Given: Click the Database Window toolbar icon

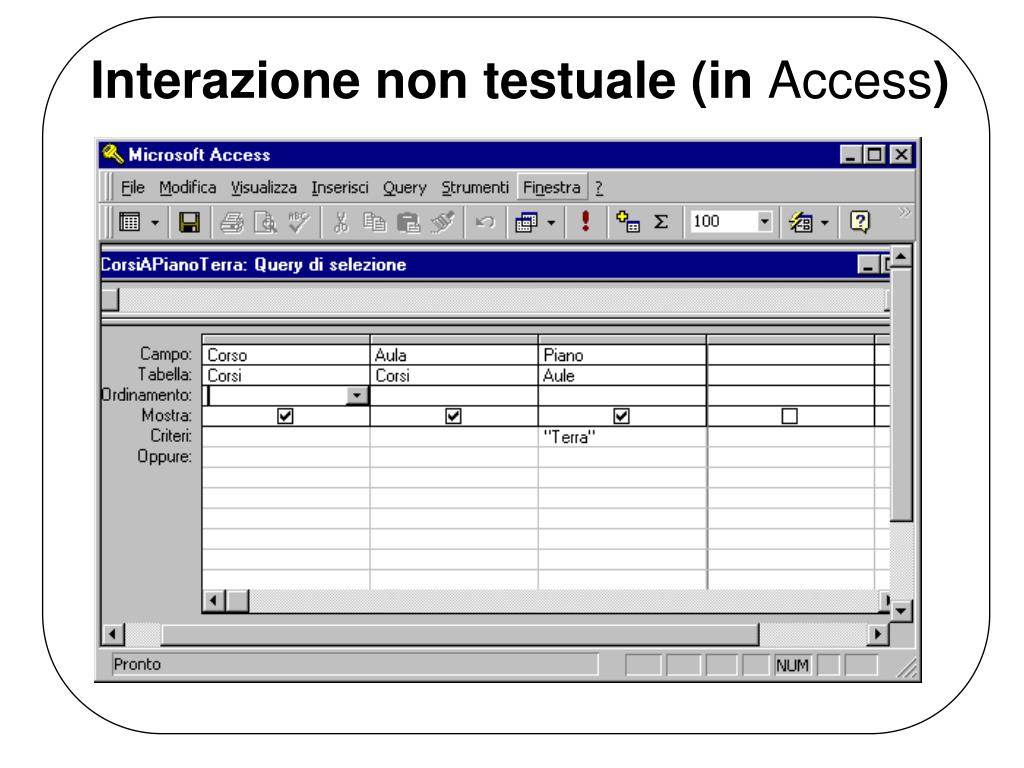Looking at the screenshot, I should click(x=801, y=223).
